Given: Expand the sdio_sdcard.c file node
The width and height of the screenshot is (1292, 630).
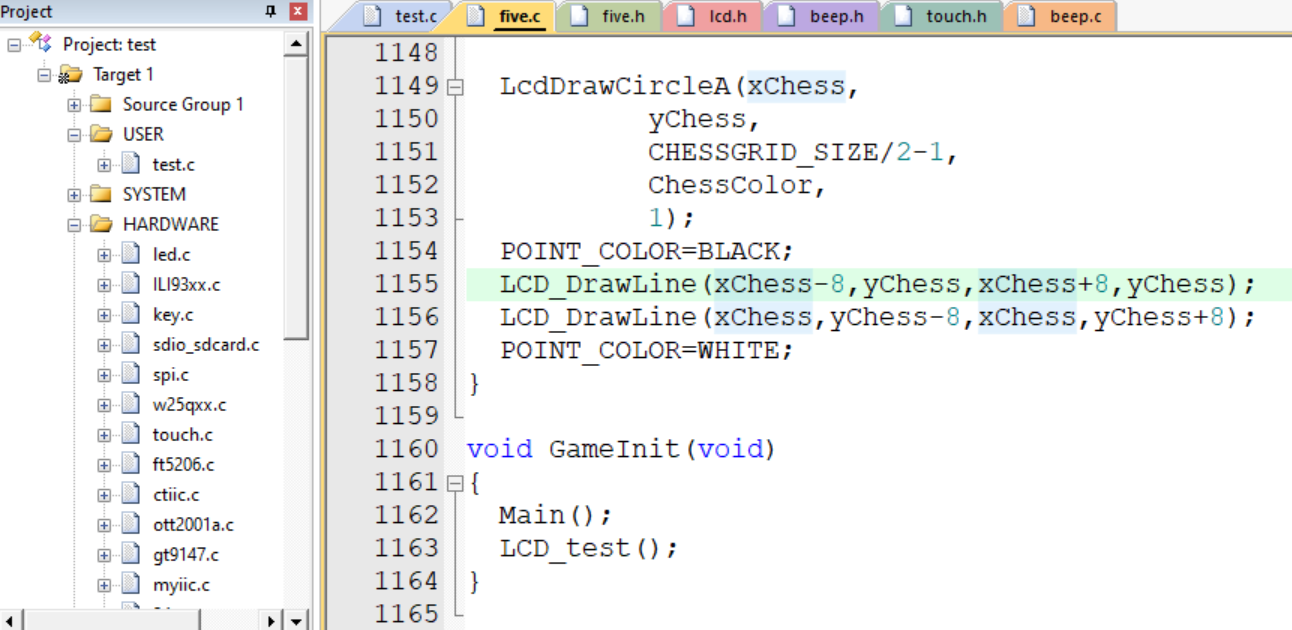Looking at the screenshot, I should click(x=104, y=345).
